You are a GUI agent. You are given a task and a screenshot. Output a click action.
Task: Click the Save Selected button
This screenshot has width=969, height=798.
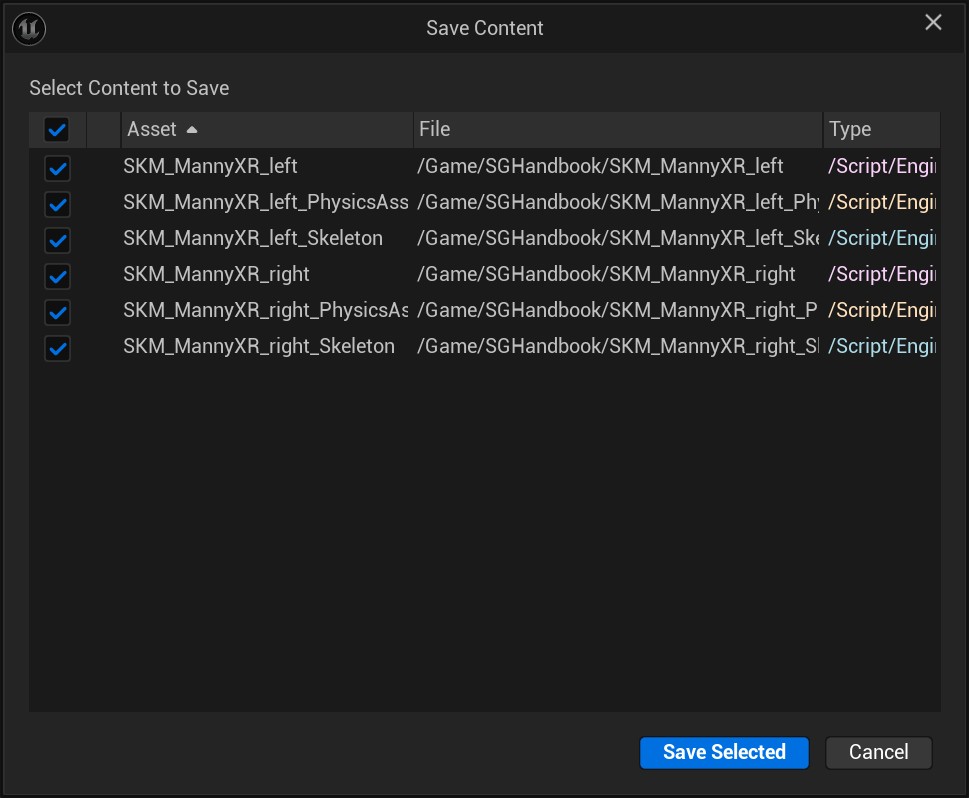click(723, 752)
